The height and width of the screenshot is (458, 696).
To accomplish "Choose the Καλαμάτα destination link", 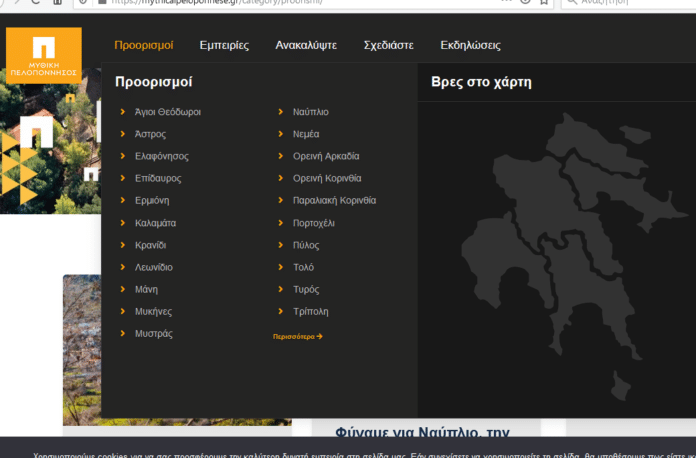I will (x=155, y=223).
